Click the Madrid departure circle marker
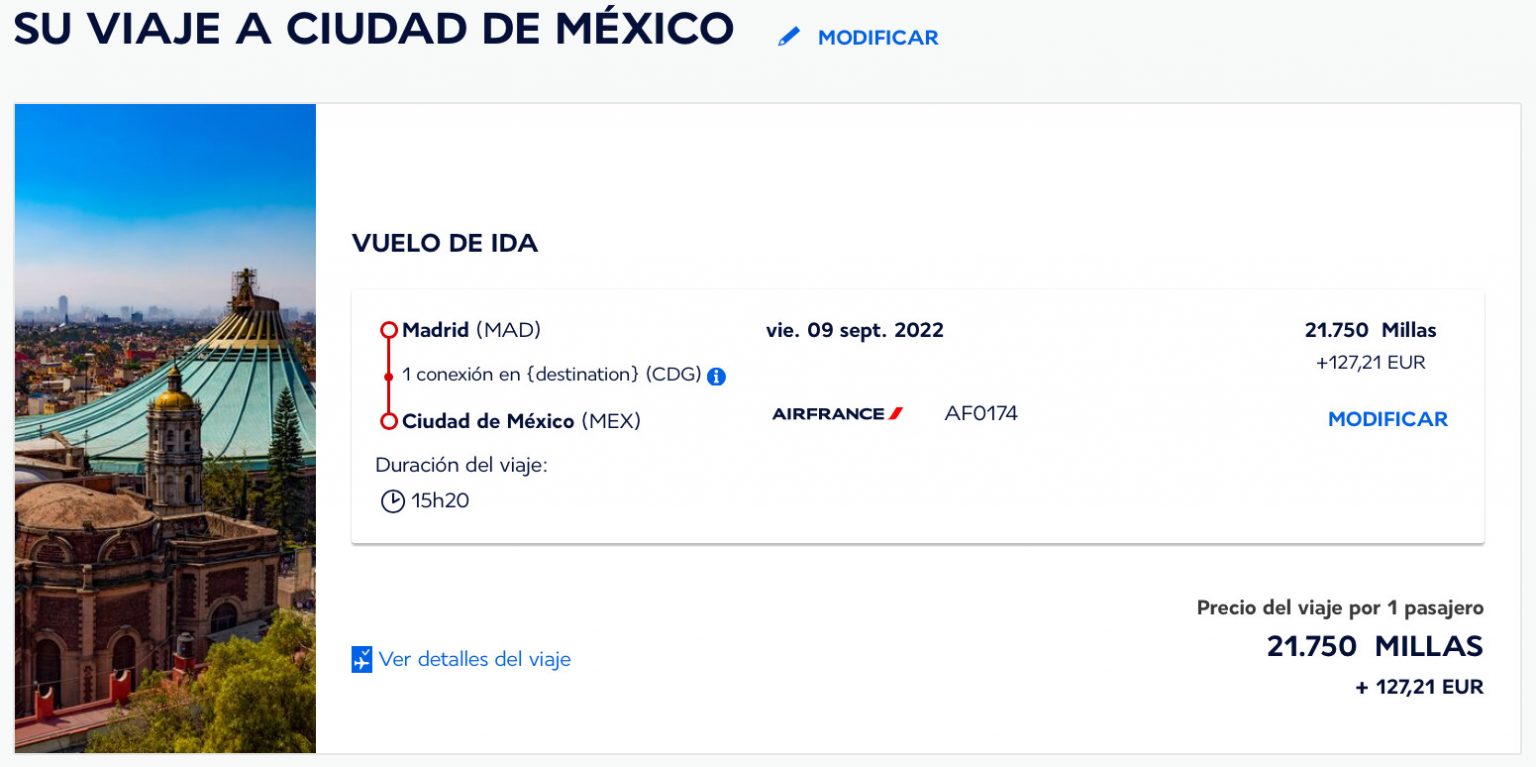 coord(389,331)
